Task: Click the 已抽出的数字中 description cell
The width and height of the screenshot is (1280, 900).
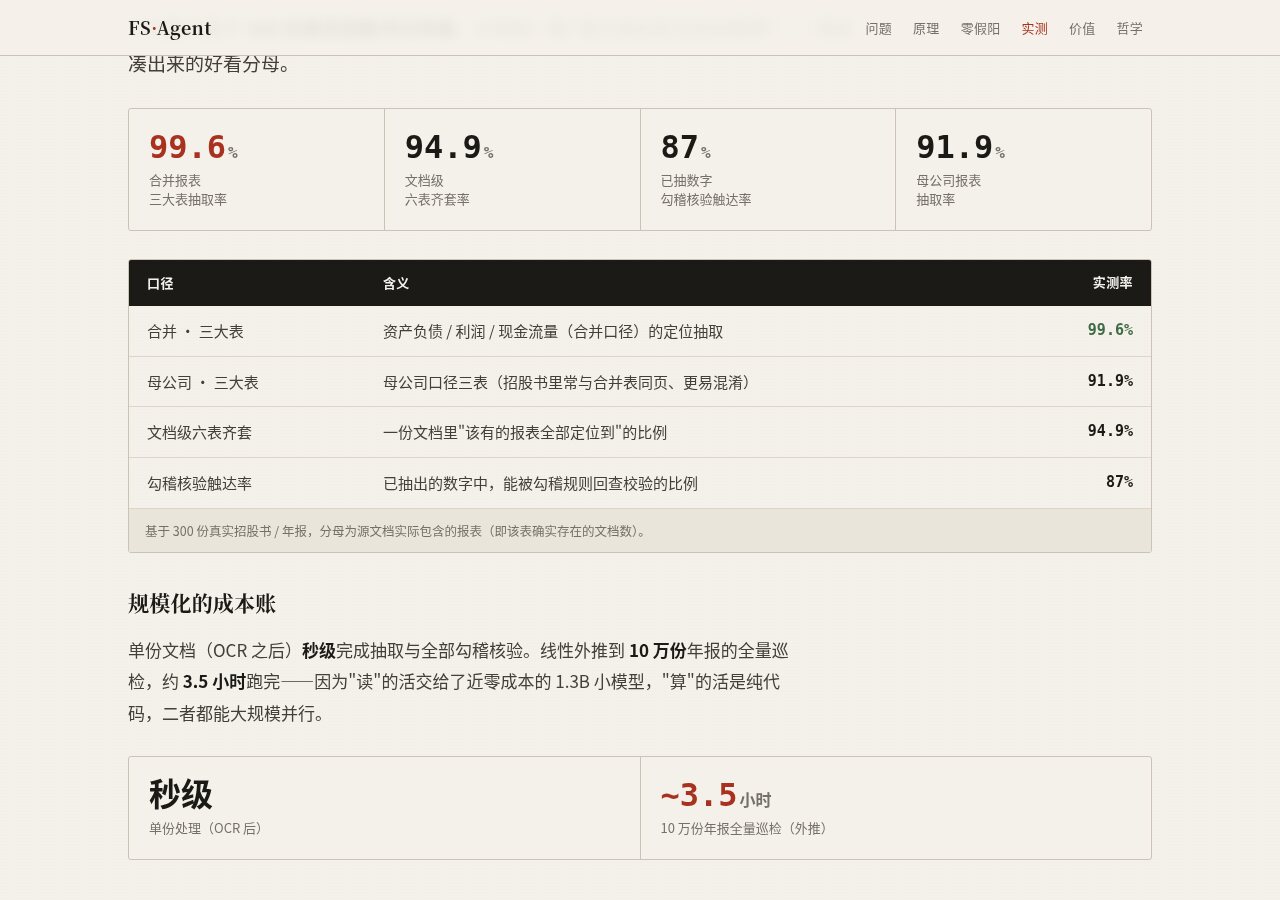Action: (540, 483)
